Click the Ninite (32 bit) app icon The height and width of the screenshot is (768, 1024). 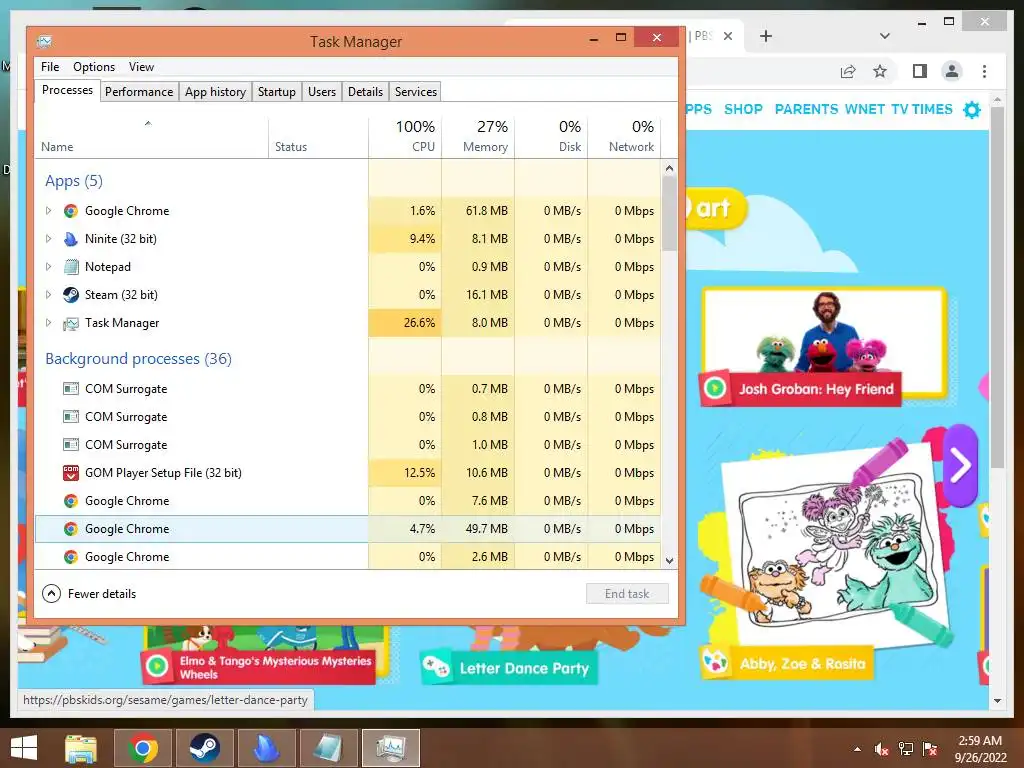point(71,239)
